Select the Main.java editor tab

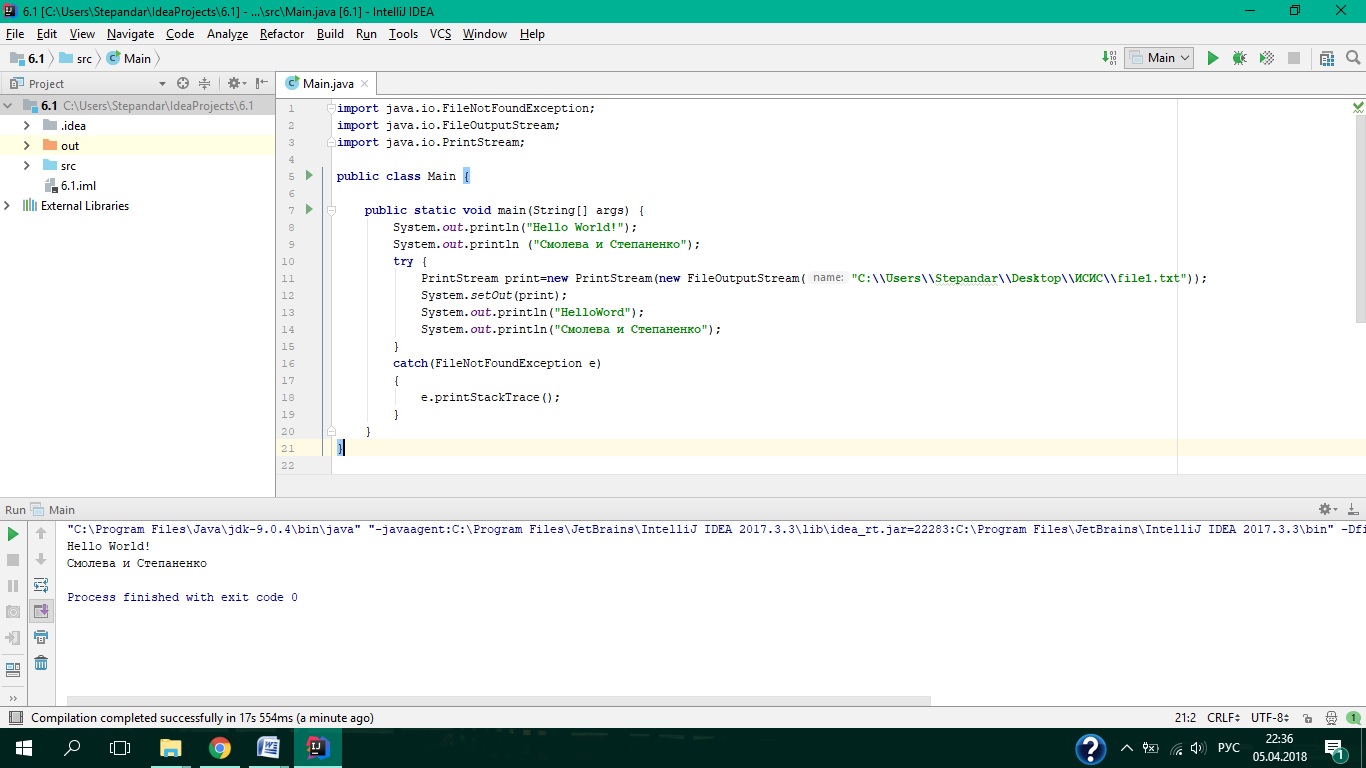pos(328,84)
